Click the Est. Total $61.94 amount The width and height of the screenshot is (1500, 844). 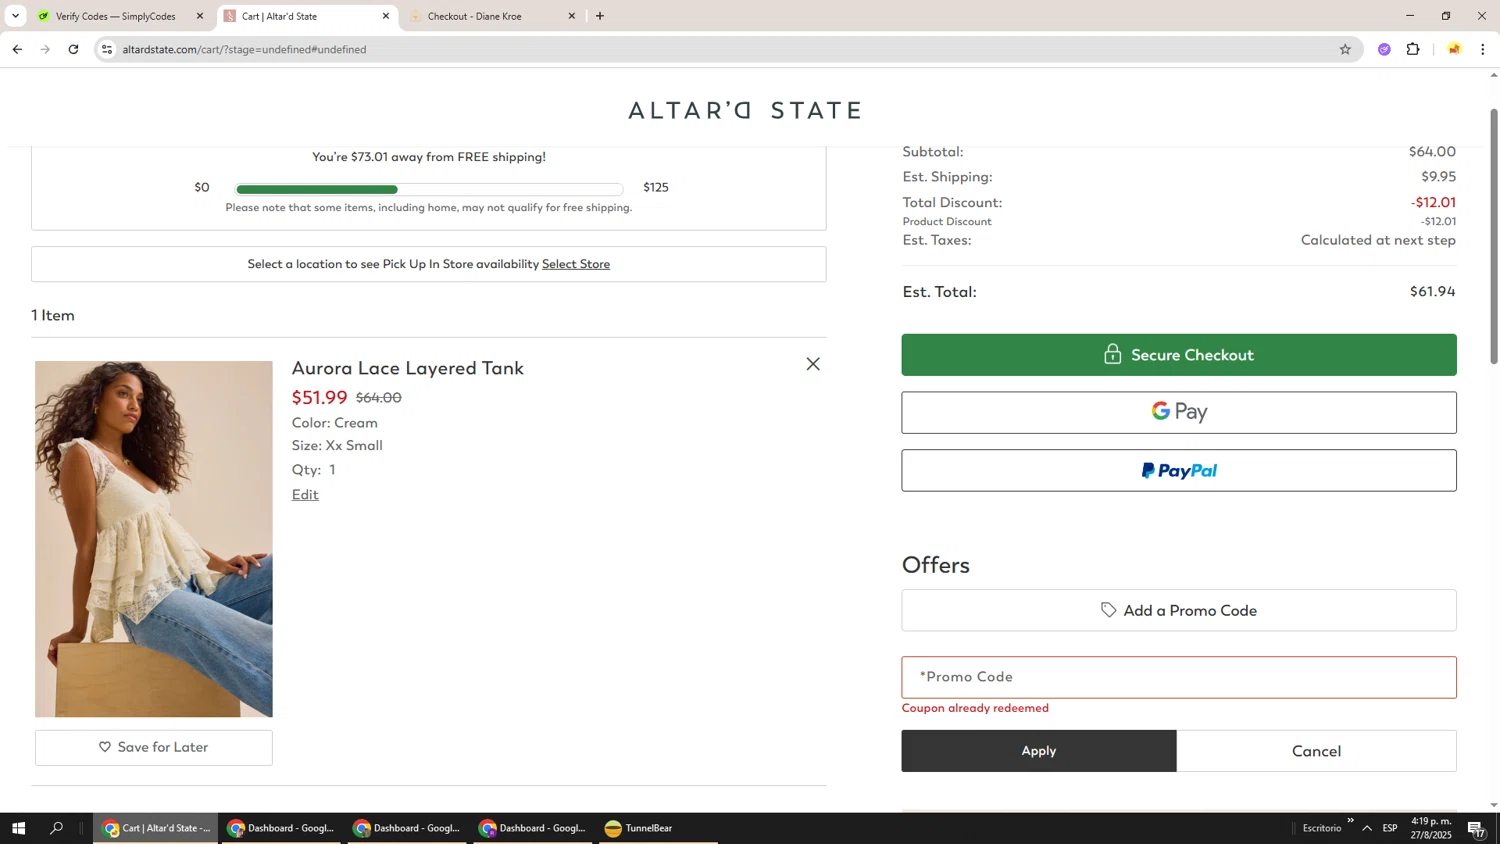coord(1432,292)
